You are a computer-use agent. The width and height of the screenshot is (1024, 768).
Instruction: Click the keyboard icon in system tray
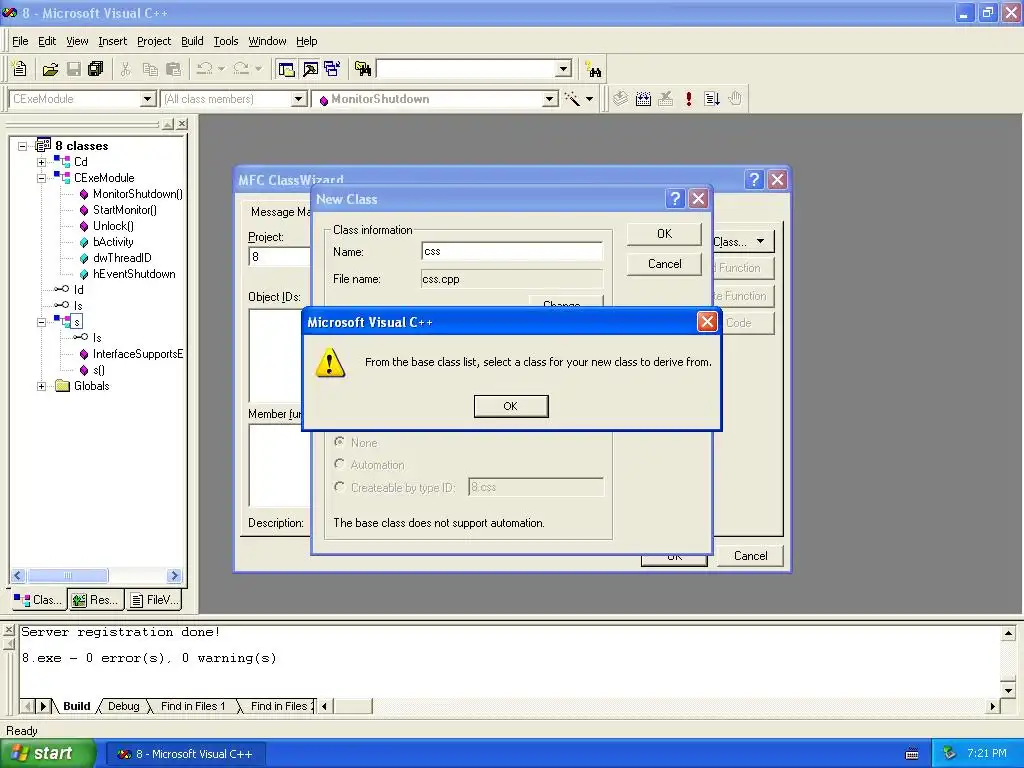point(912,754)
